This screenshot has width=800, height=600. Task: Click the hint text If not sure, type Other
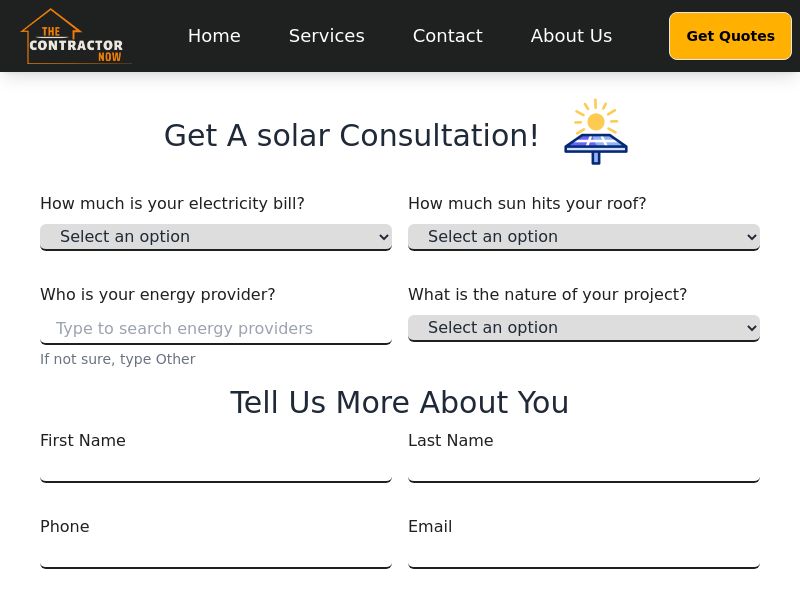[117, 359]
